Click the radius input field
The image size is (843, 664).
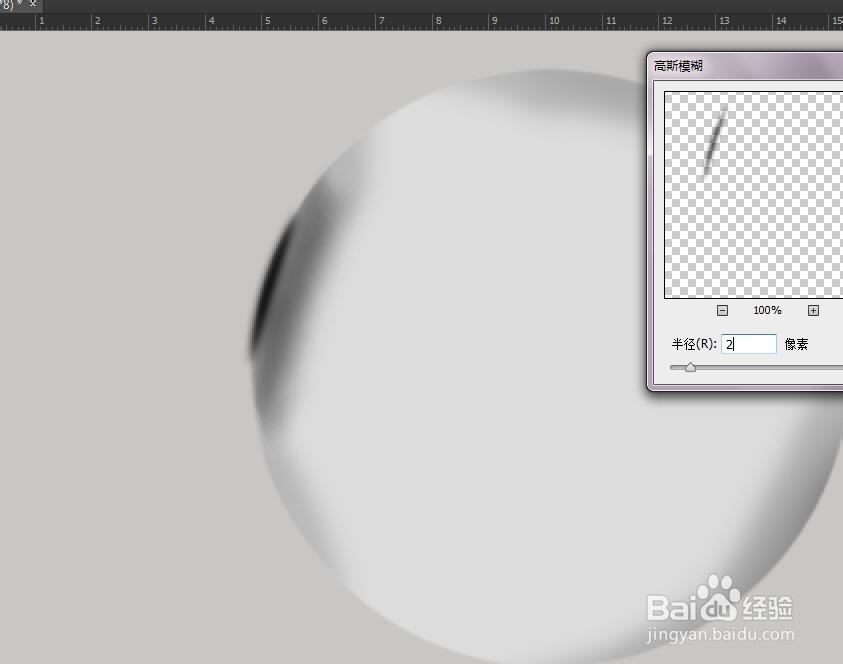point(748,344)
